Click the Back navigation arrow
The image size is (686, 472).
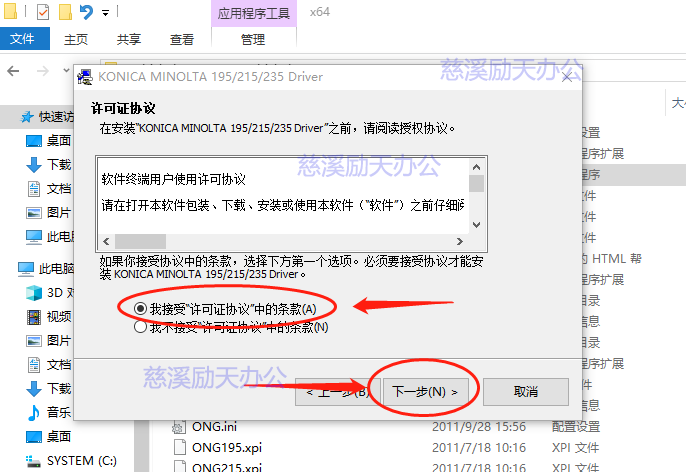pos(14,71)
